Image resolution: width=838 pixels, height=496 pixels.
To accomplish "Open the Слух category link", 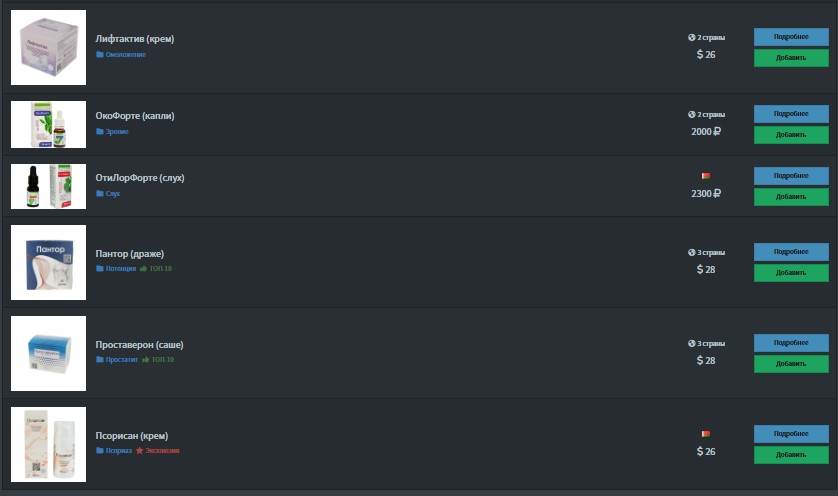I will pyautogui.click(x=113, y=193).
